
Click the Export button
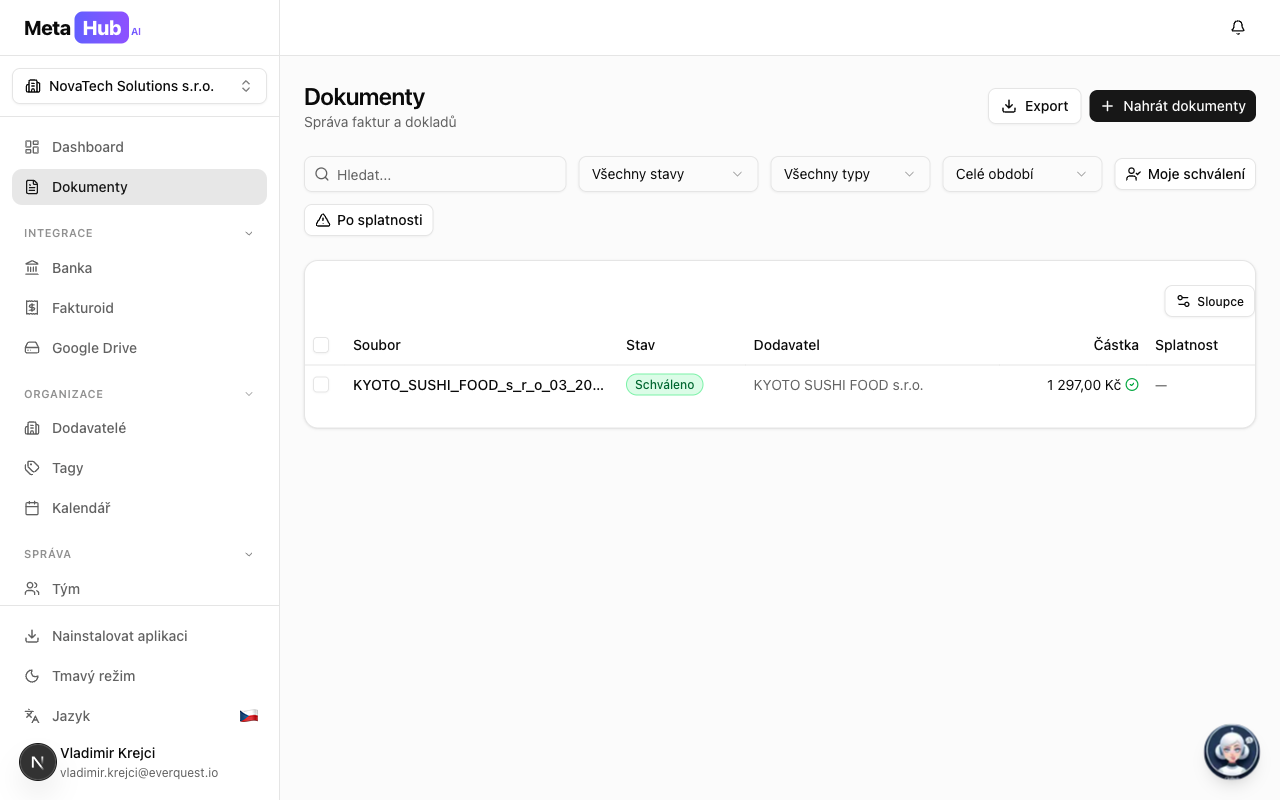1034,106
